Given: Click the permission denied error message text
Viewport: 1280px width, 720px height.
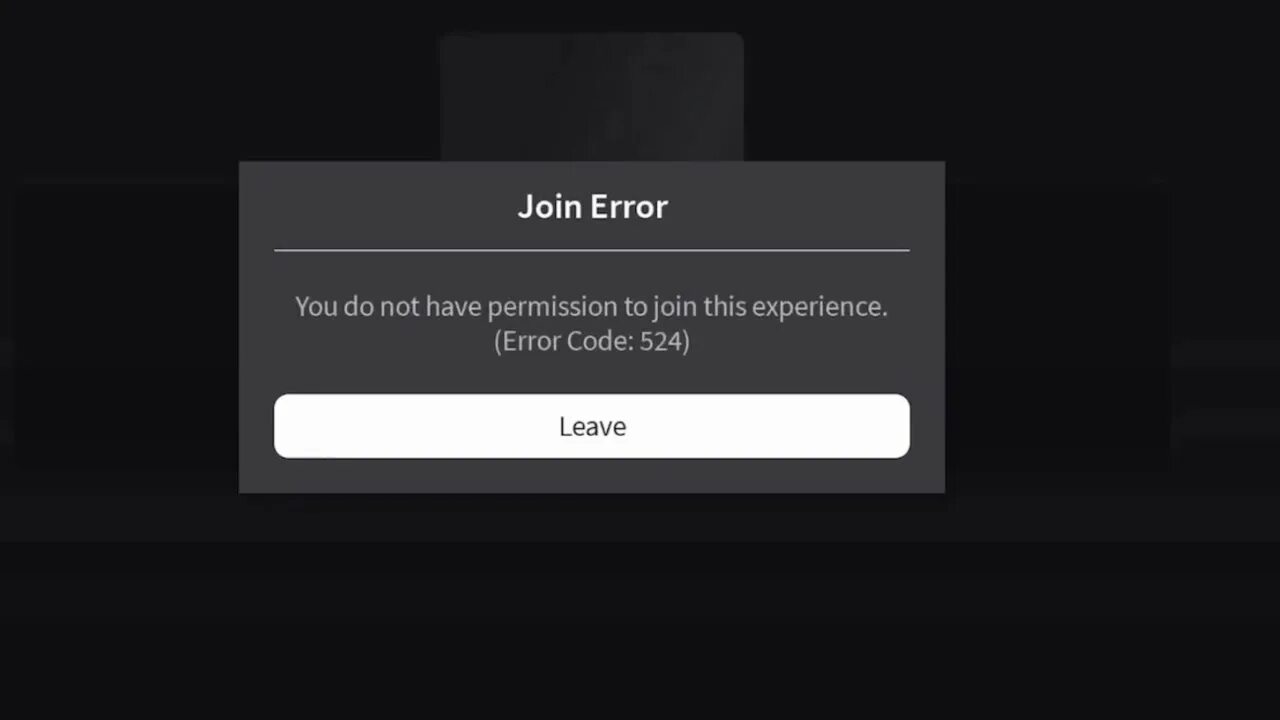Looking at the screenshot, I should [592, 306].
